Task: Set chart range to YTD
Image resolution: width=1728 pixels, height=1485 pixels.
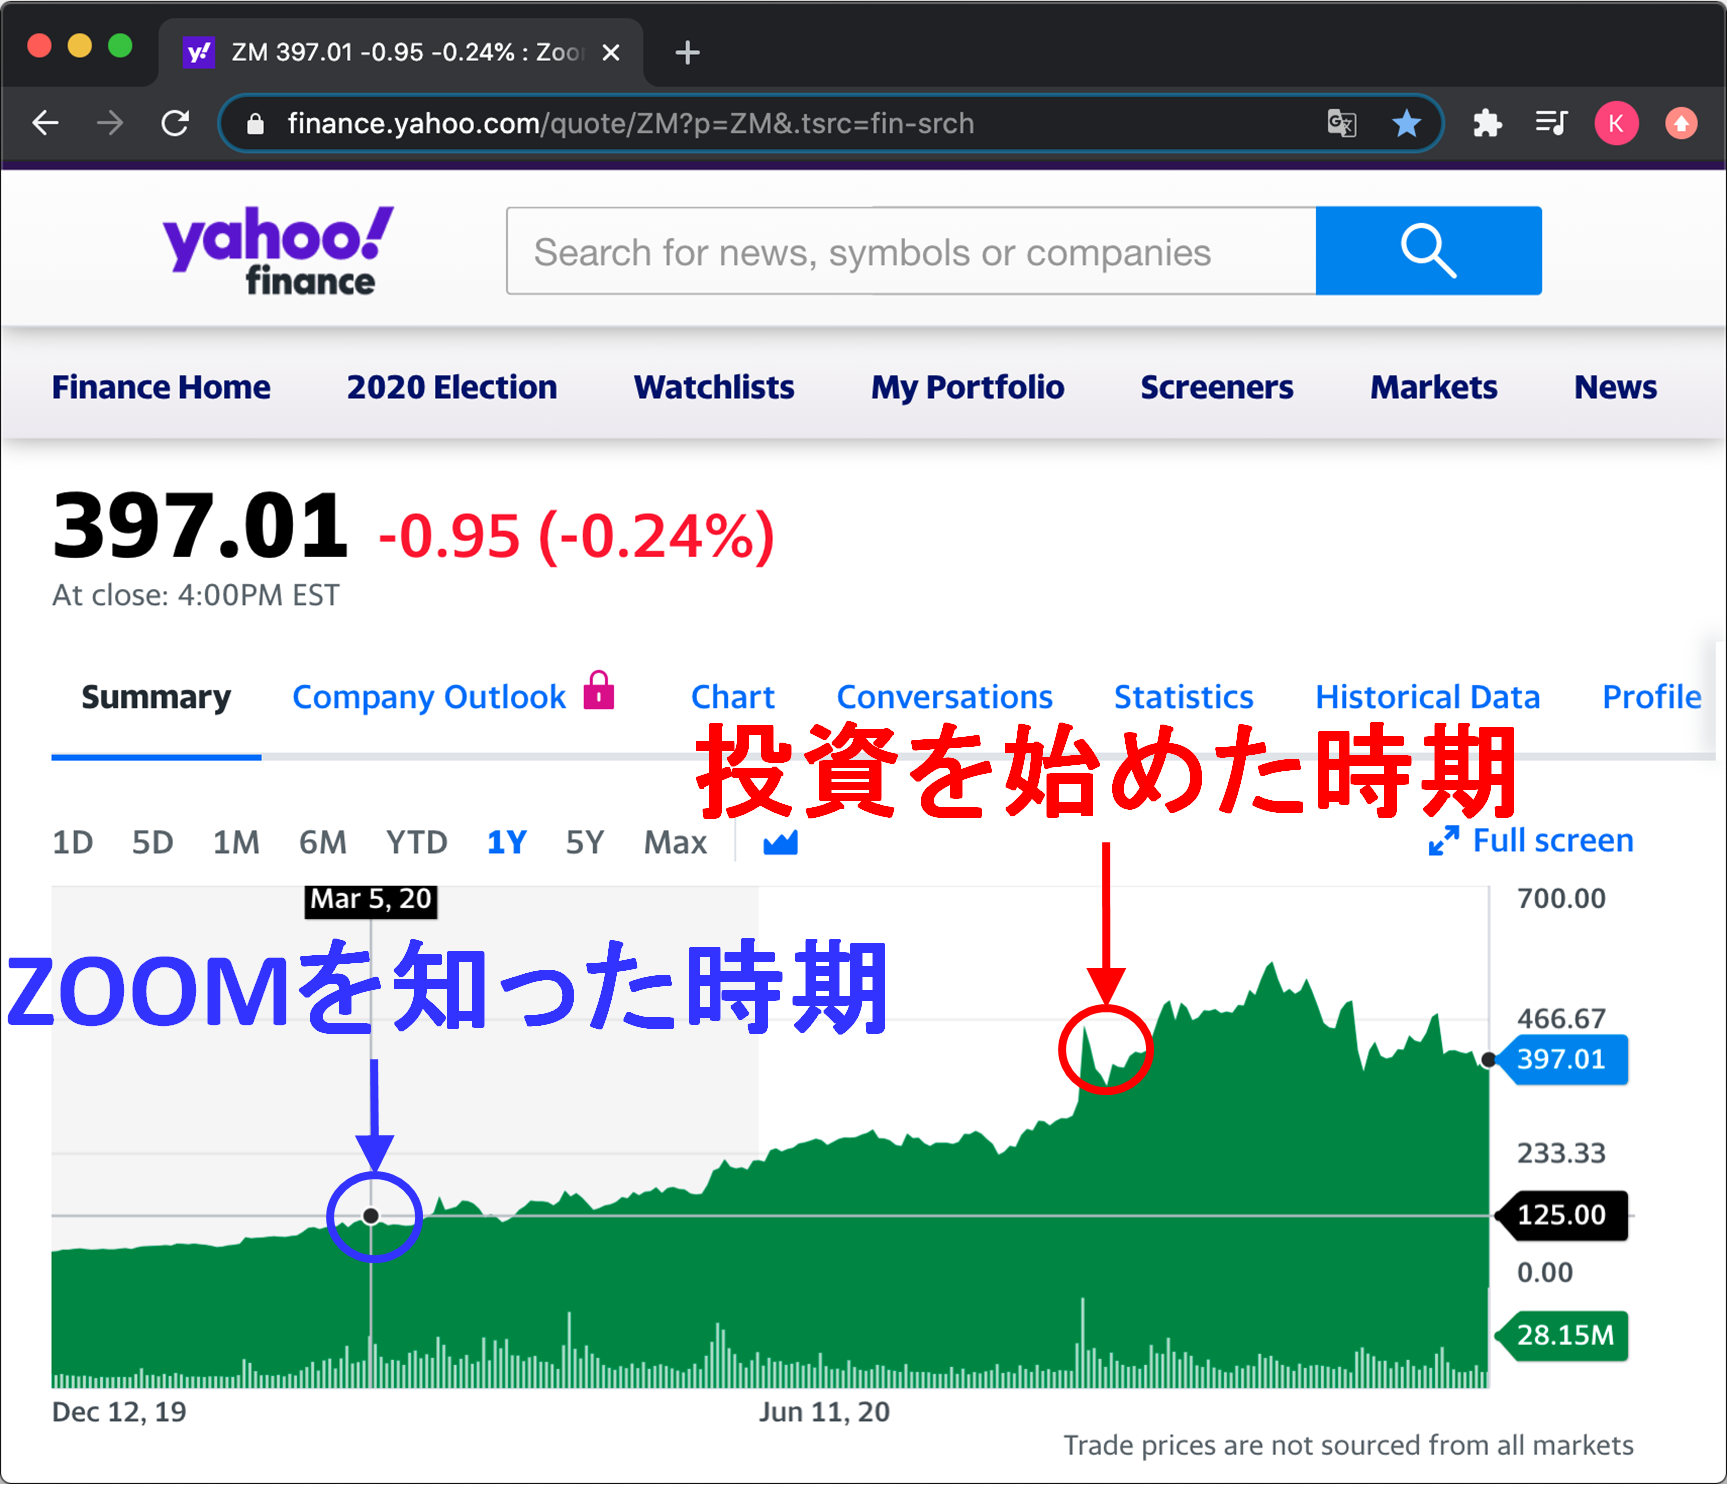Action: pos(417,842)
